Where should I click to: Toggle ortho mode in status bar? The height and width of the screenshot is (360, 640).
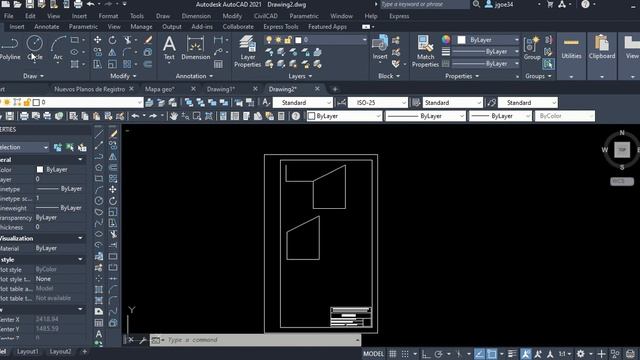[426, 354]
